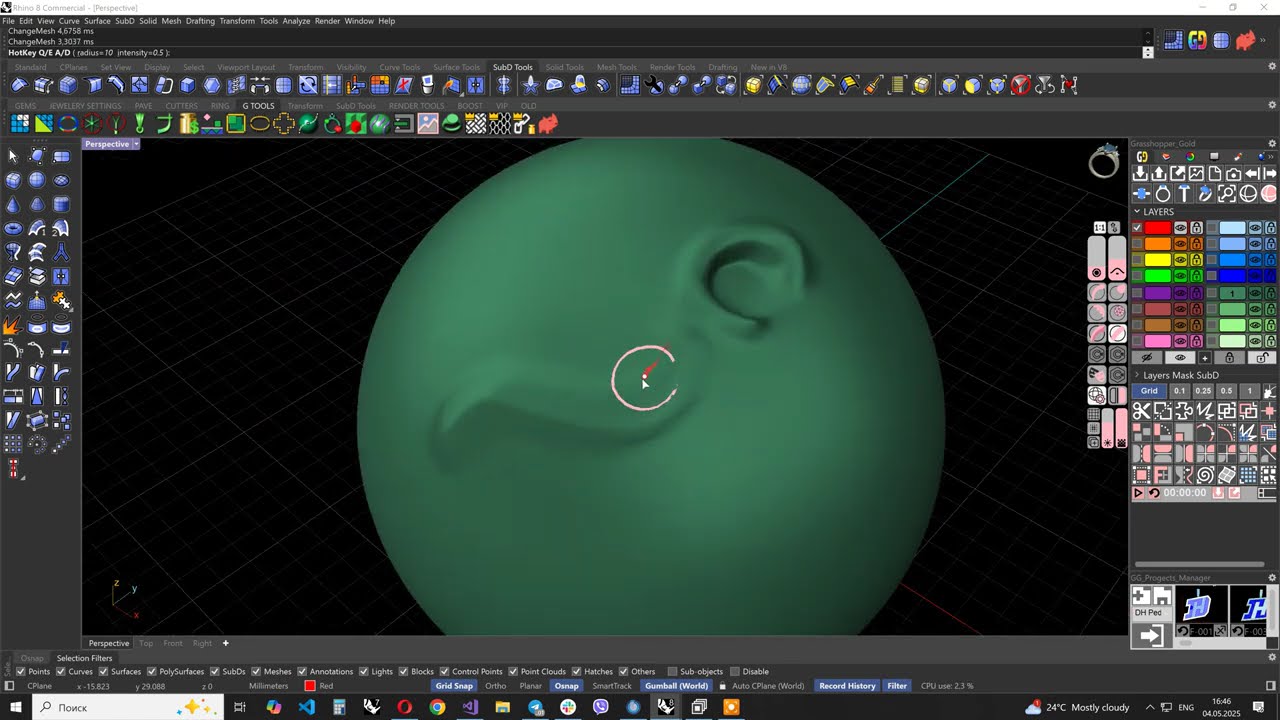1280x720 pixels.
Task: Open Grasshopper_Gold panel gear settings
Action: pos(1272,144)
